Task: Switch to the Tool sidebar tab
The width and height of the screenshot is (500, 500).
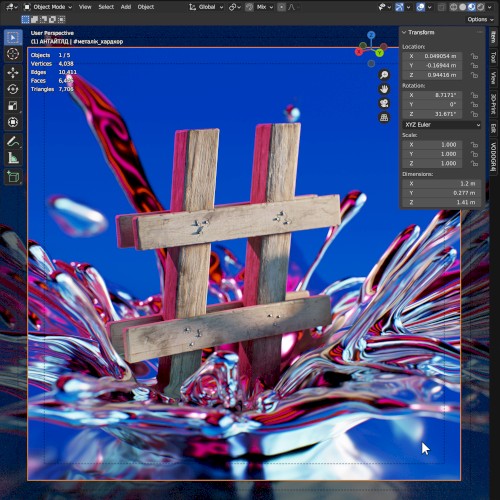Action: tap(494, 57)
